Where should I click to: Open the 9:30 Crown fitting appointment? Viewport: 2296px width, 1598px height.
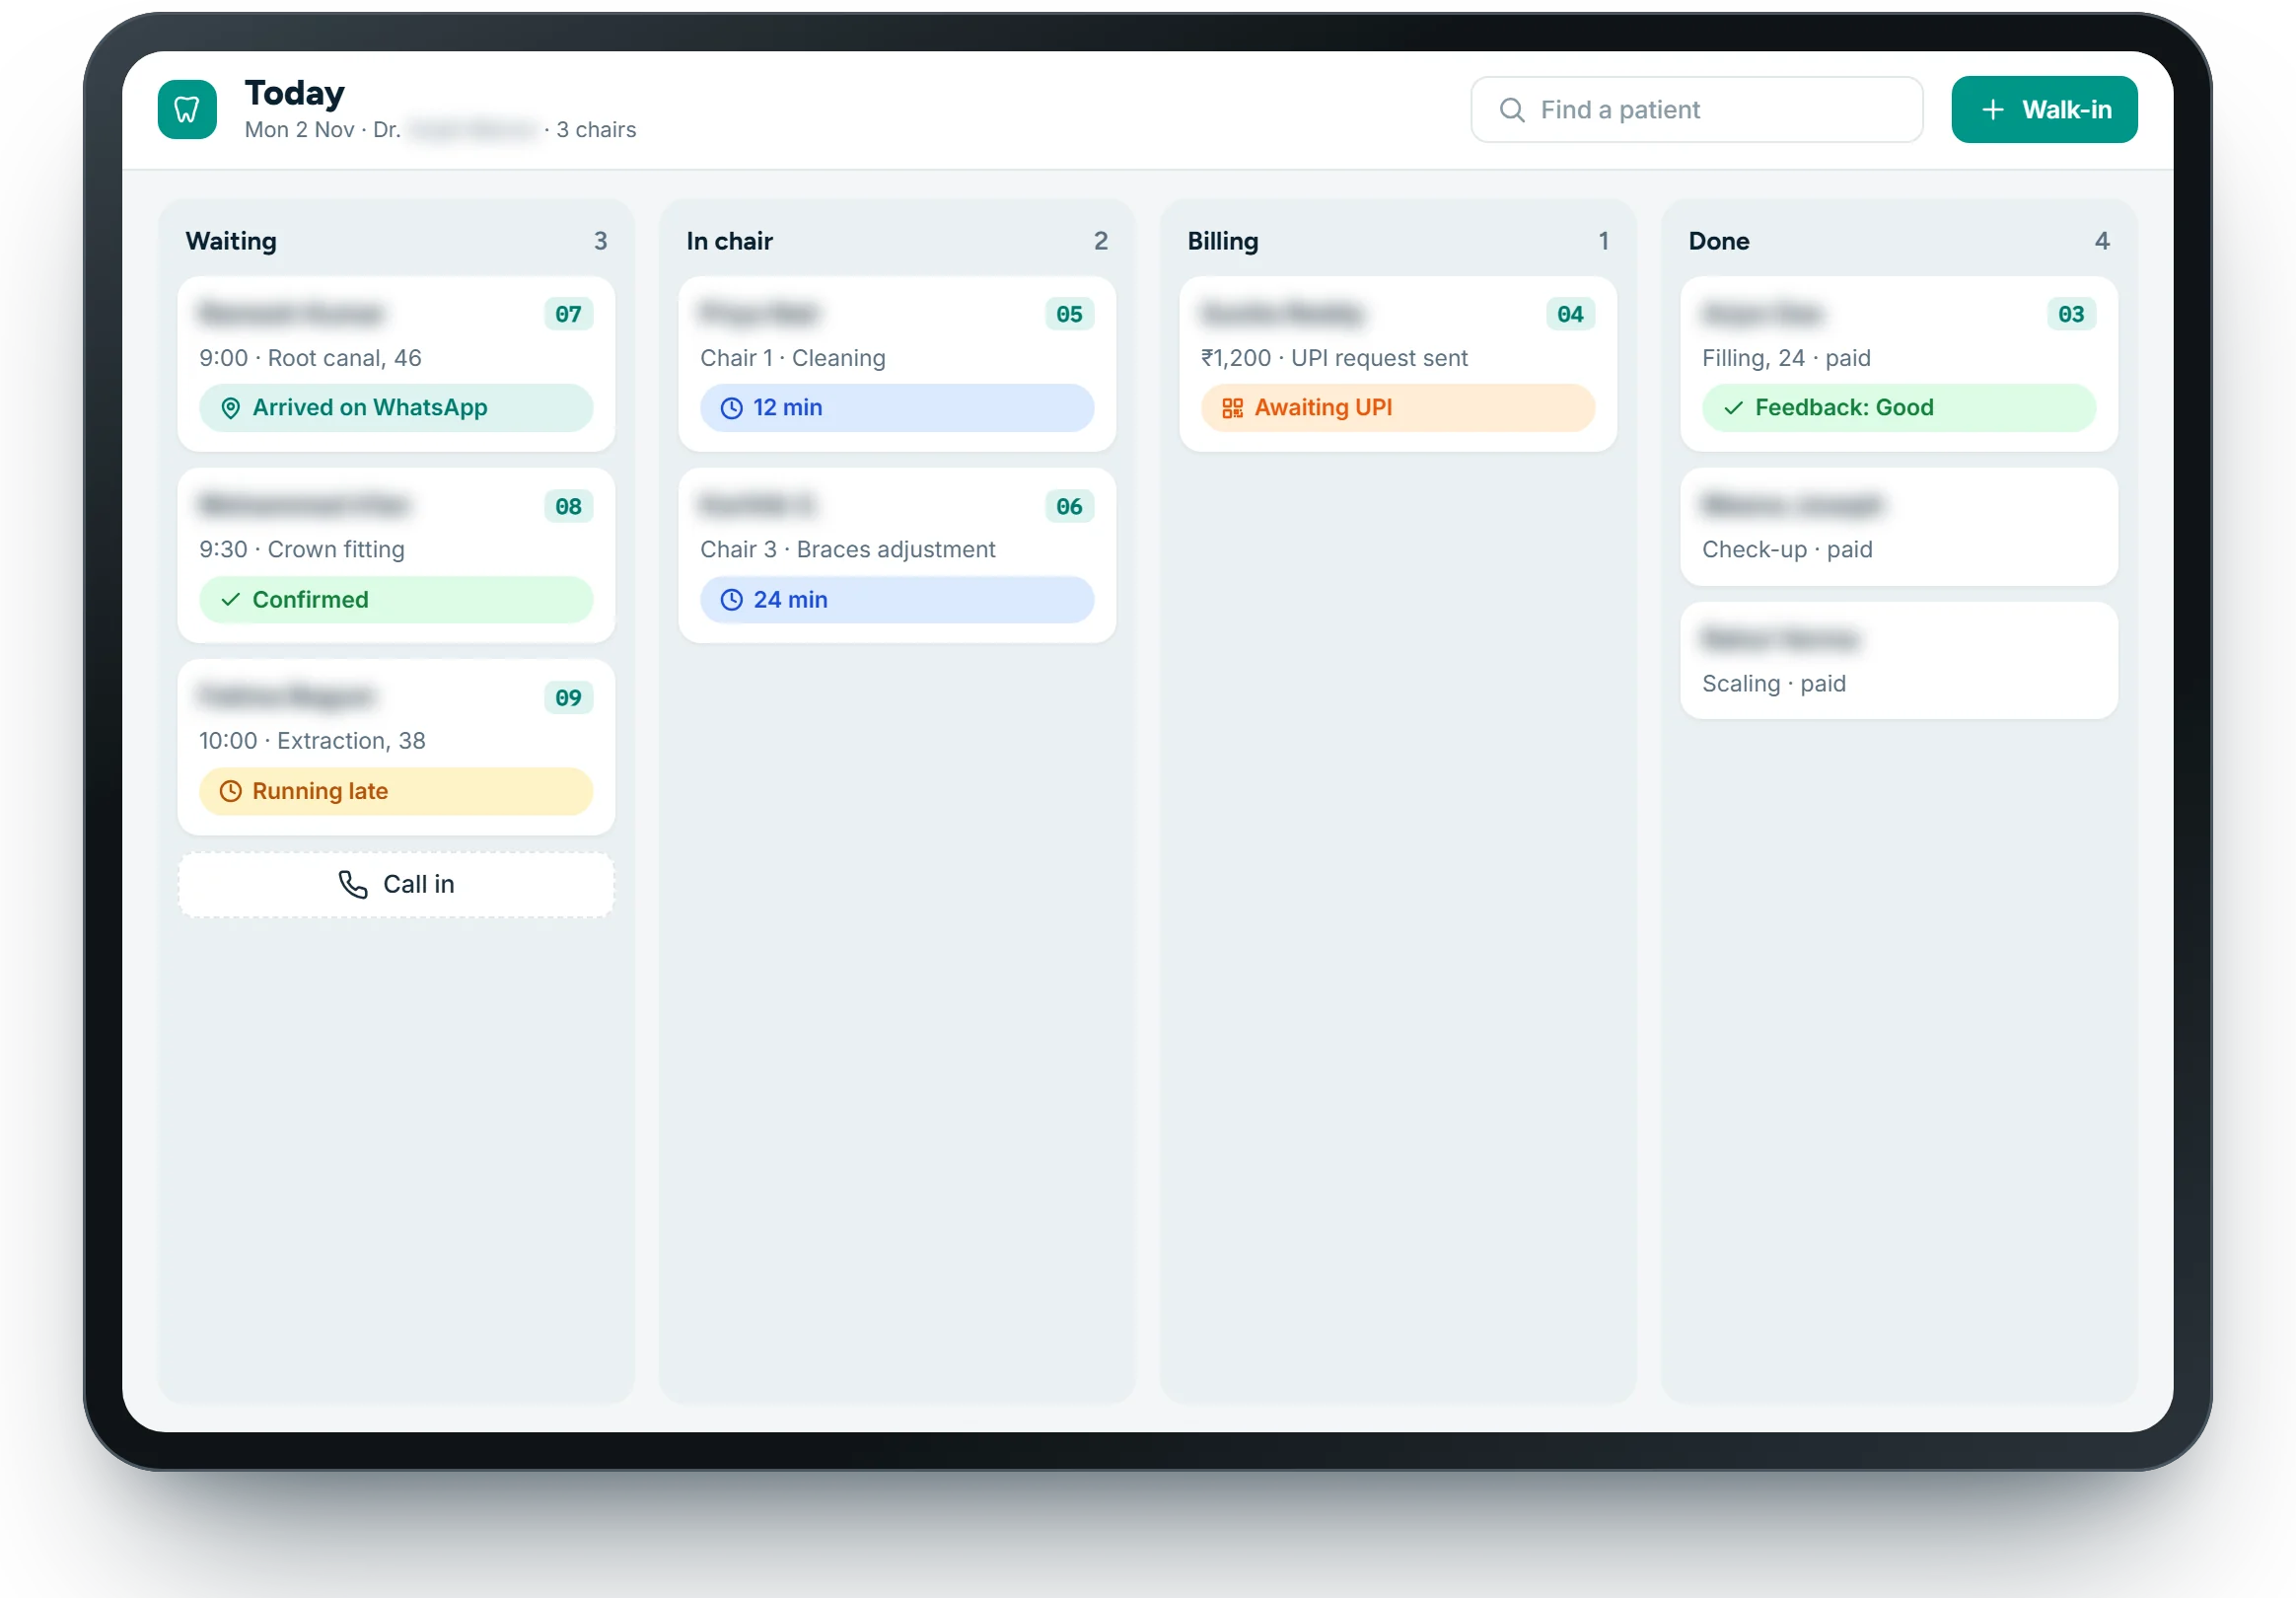396,555
